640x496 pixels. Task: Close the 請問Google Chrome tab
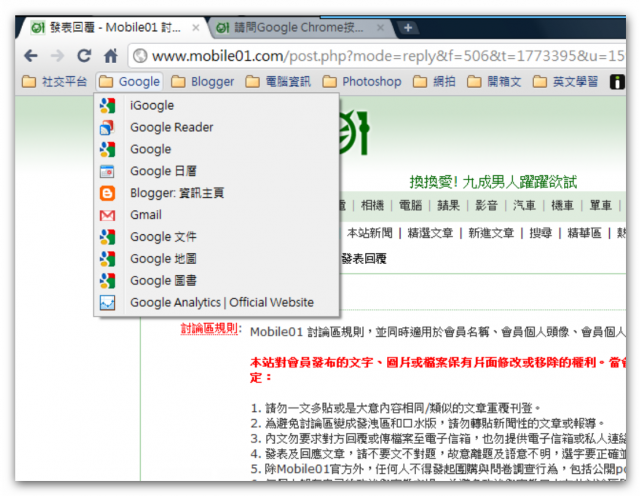click(380, 28)
